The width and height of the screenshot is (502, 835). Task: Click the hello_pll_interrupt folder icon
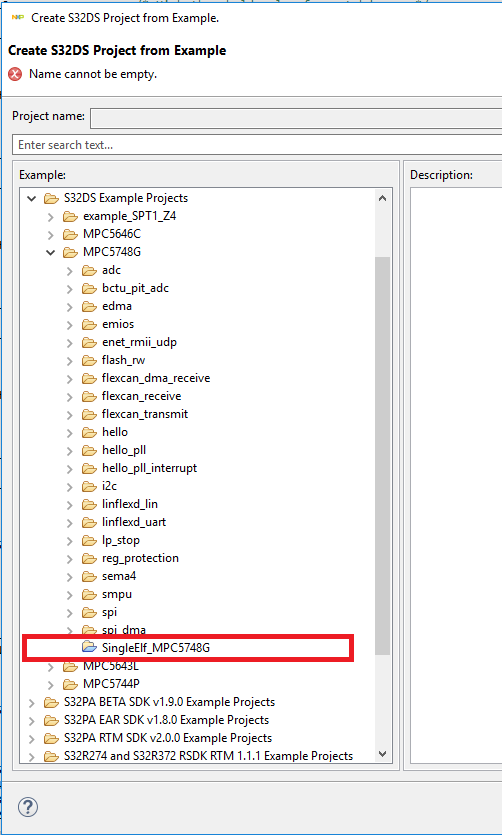[89, 468]
